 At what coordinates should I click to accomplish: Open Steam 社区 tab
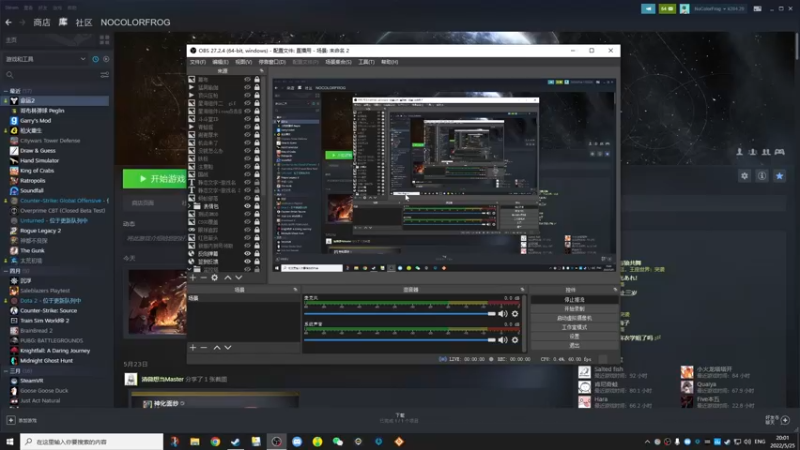click(84, 22)
